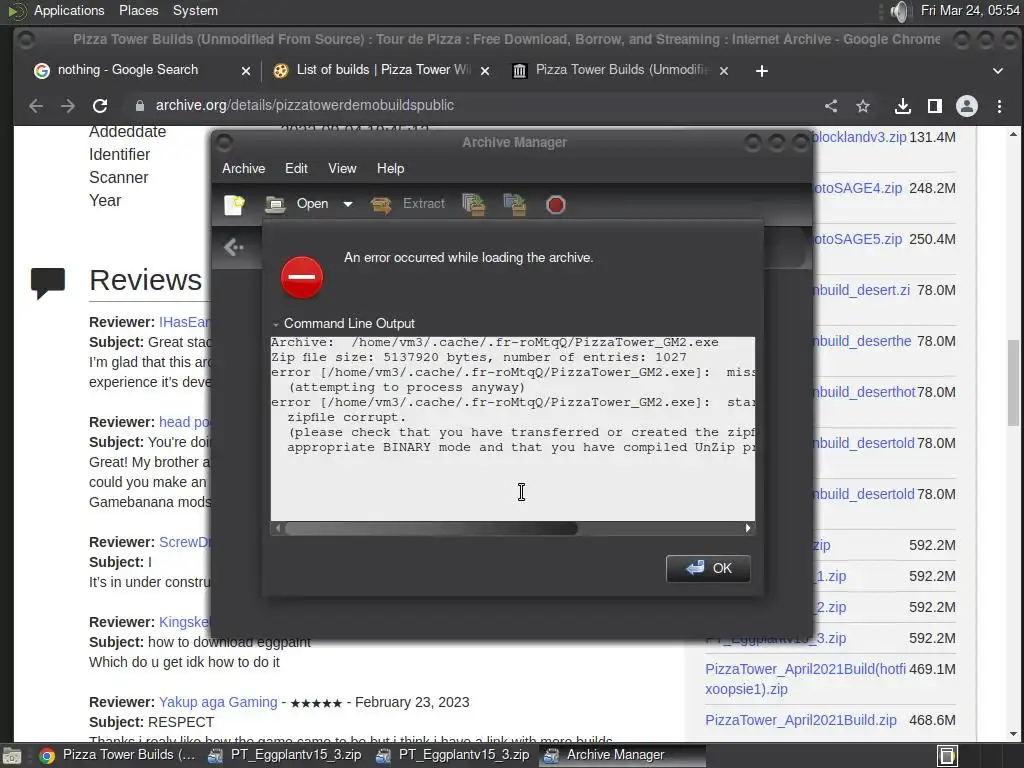Click show desktop icon in bottom panel
Image resolution: width=1024 pixels, height=768 pixels.
point(12,756)
